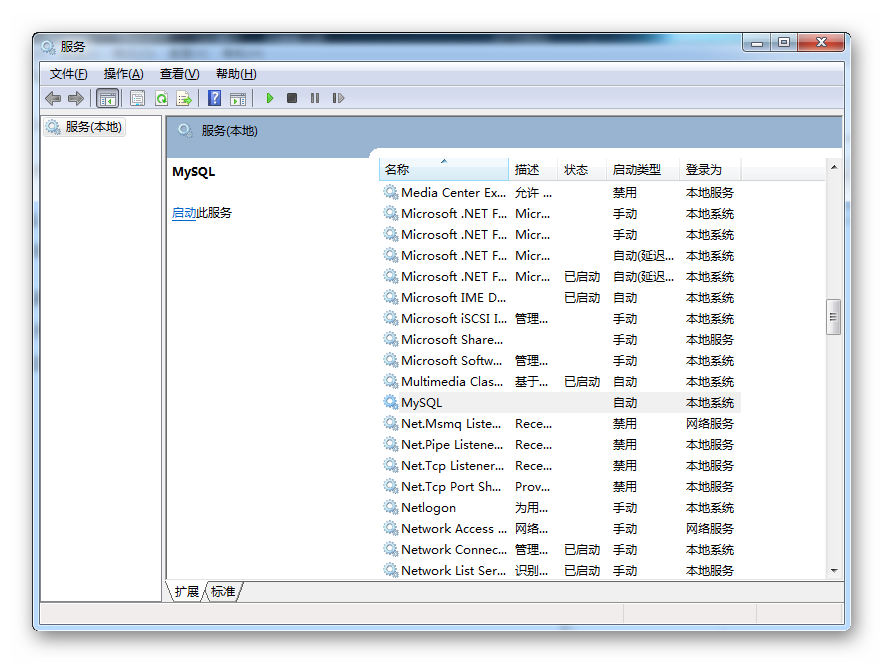Screen dimensions: 884x664
Task: Click the Back arrow toolbar icon
Action: click(53, 99)
